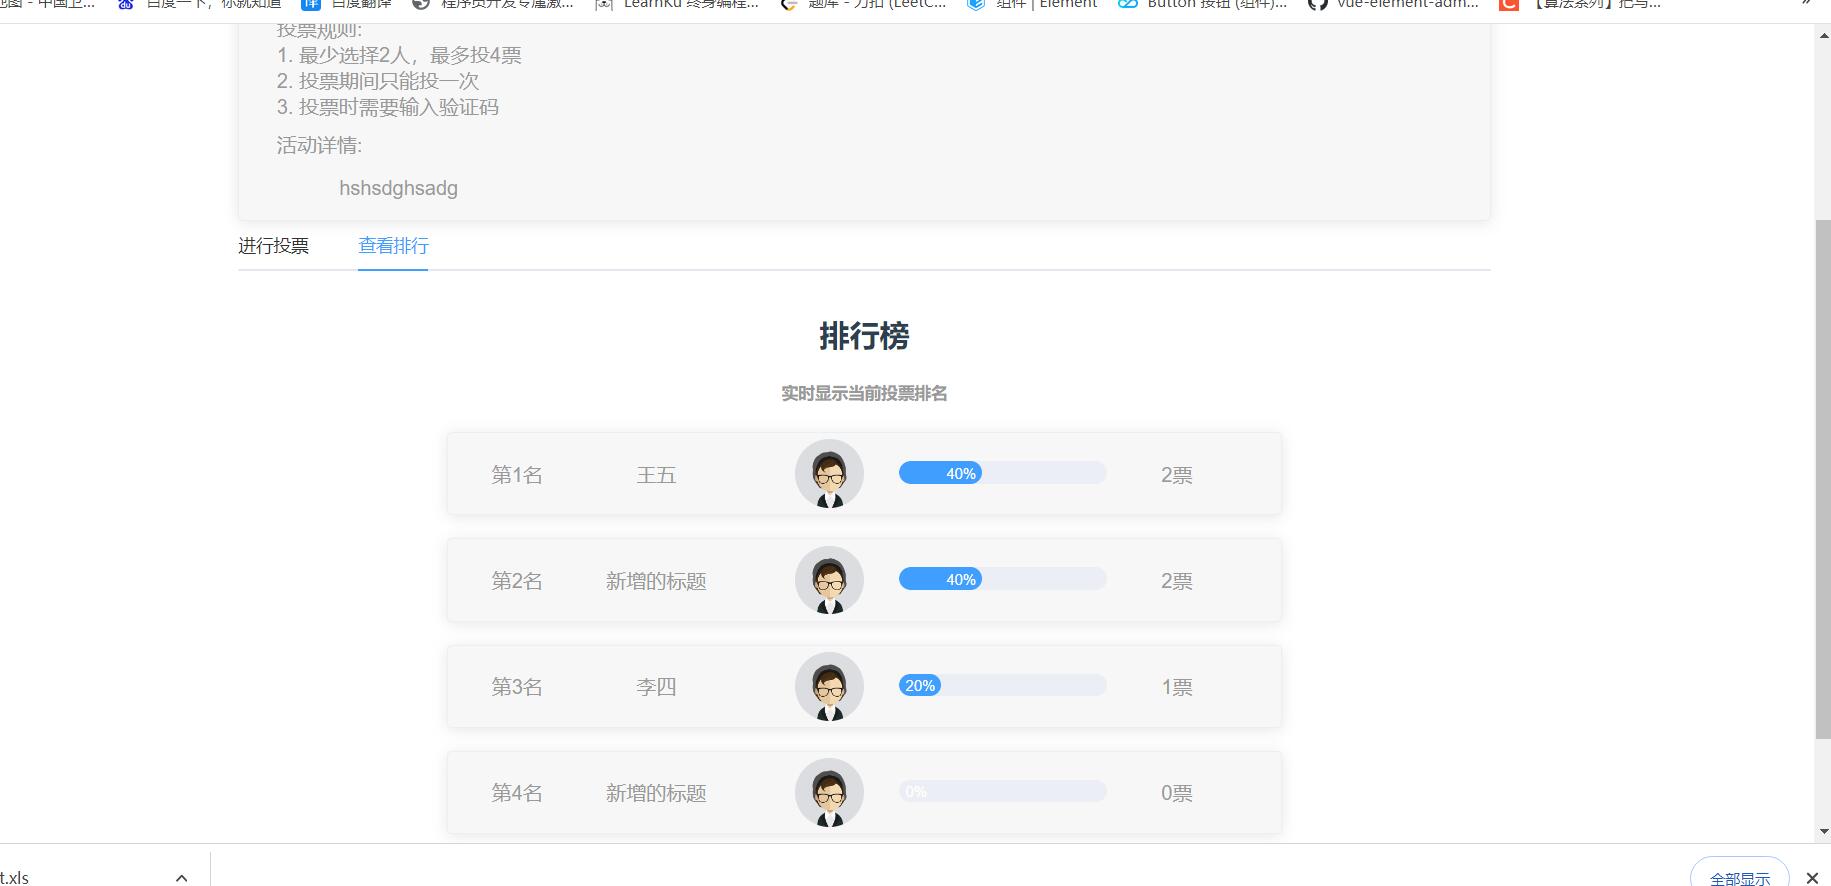This screenshot has width=1831, height=886.
Task: Open the LearnKu bookmark
Action: (x=676, y=3)
